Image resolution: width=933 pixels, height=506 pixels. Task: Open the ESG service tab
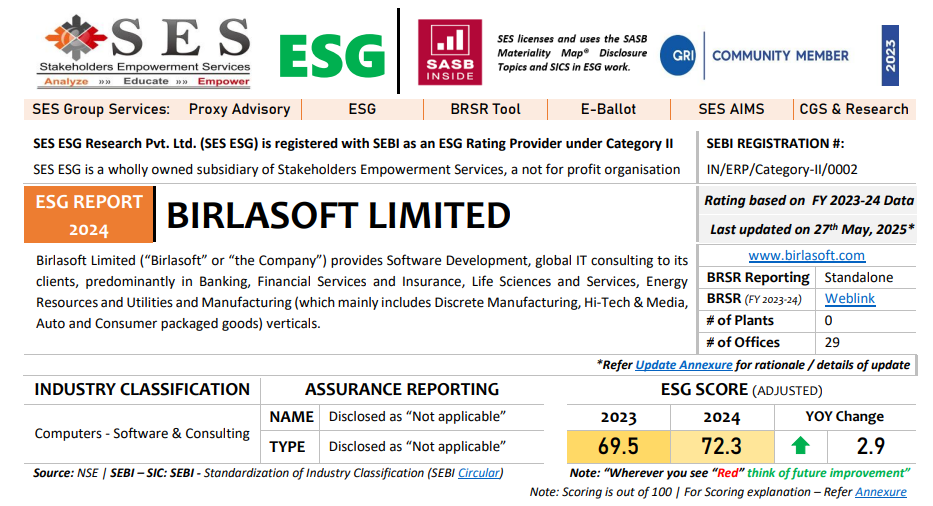pyautogui.click(x=362, y=109)
